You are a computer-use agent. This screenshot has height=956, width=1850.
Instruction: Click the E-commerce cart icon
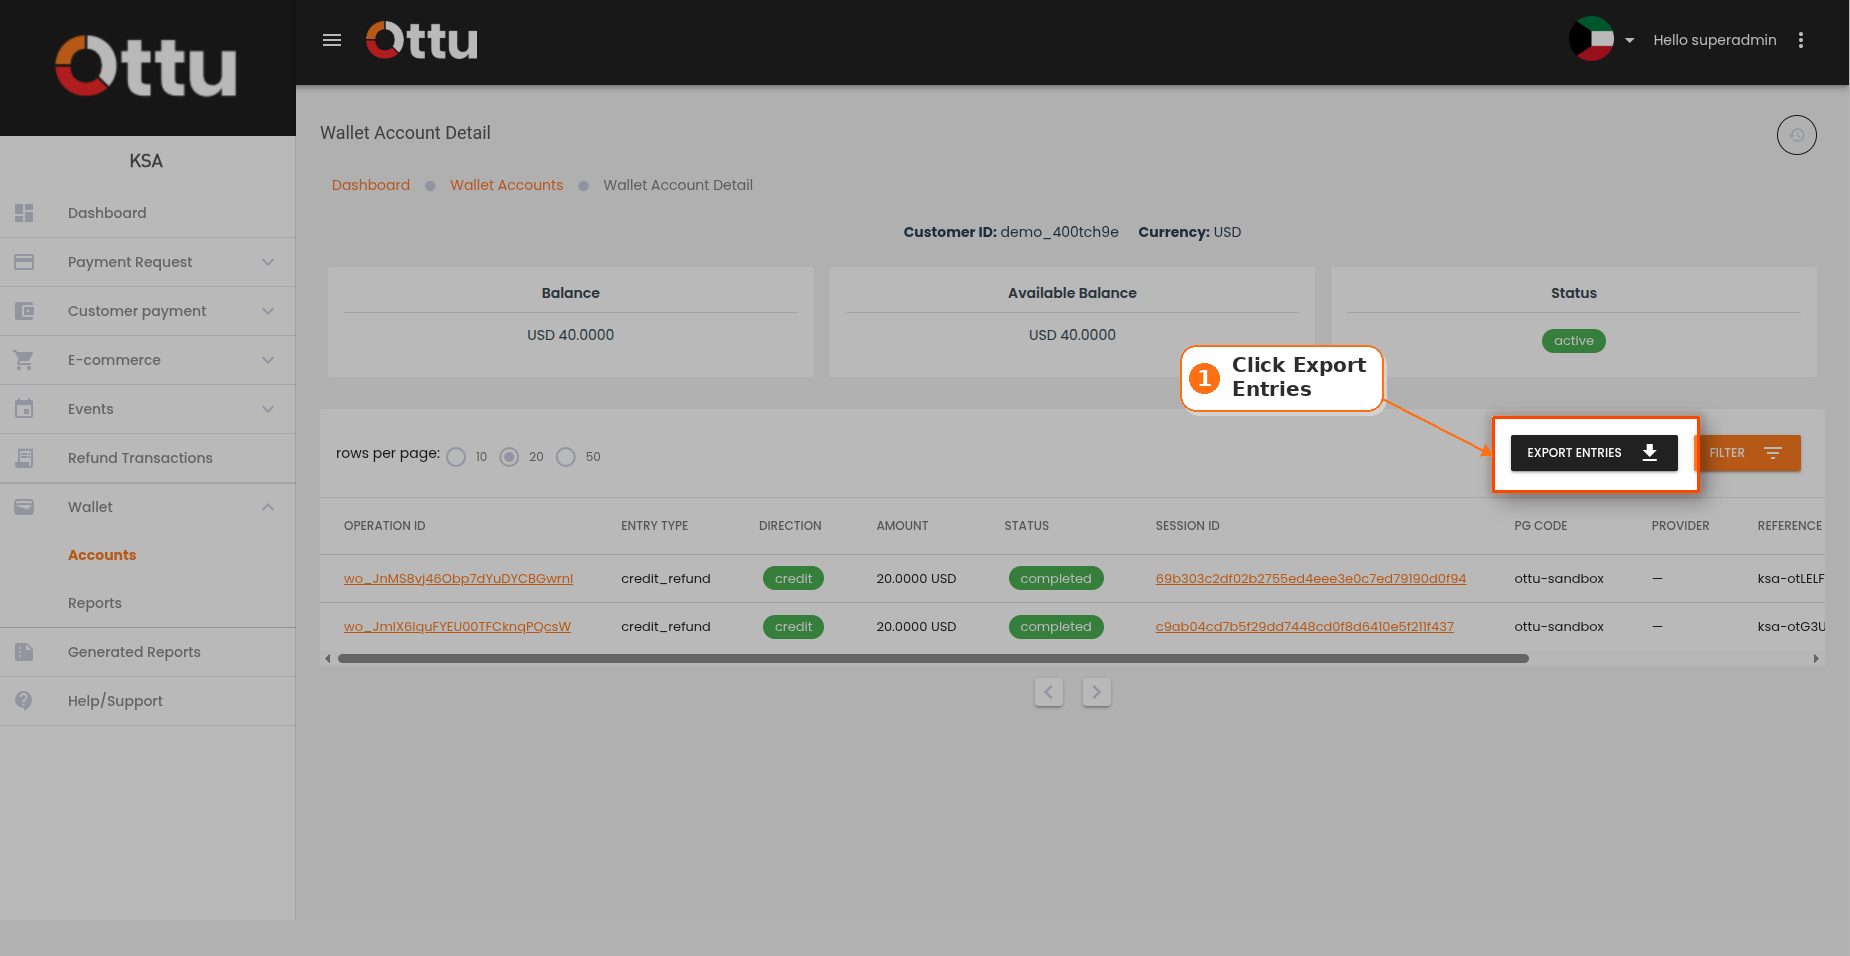[x=24, y=360]
